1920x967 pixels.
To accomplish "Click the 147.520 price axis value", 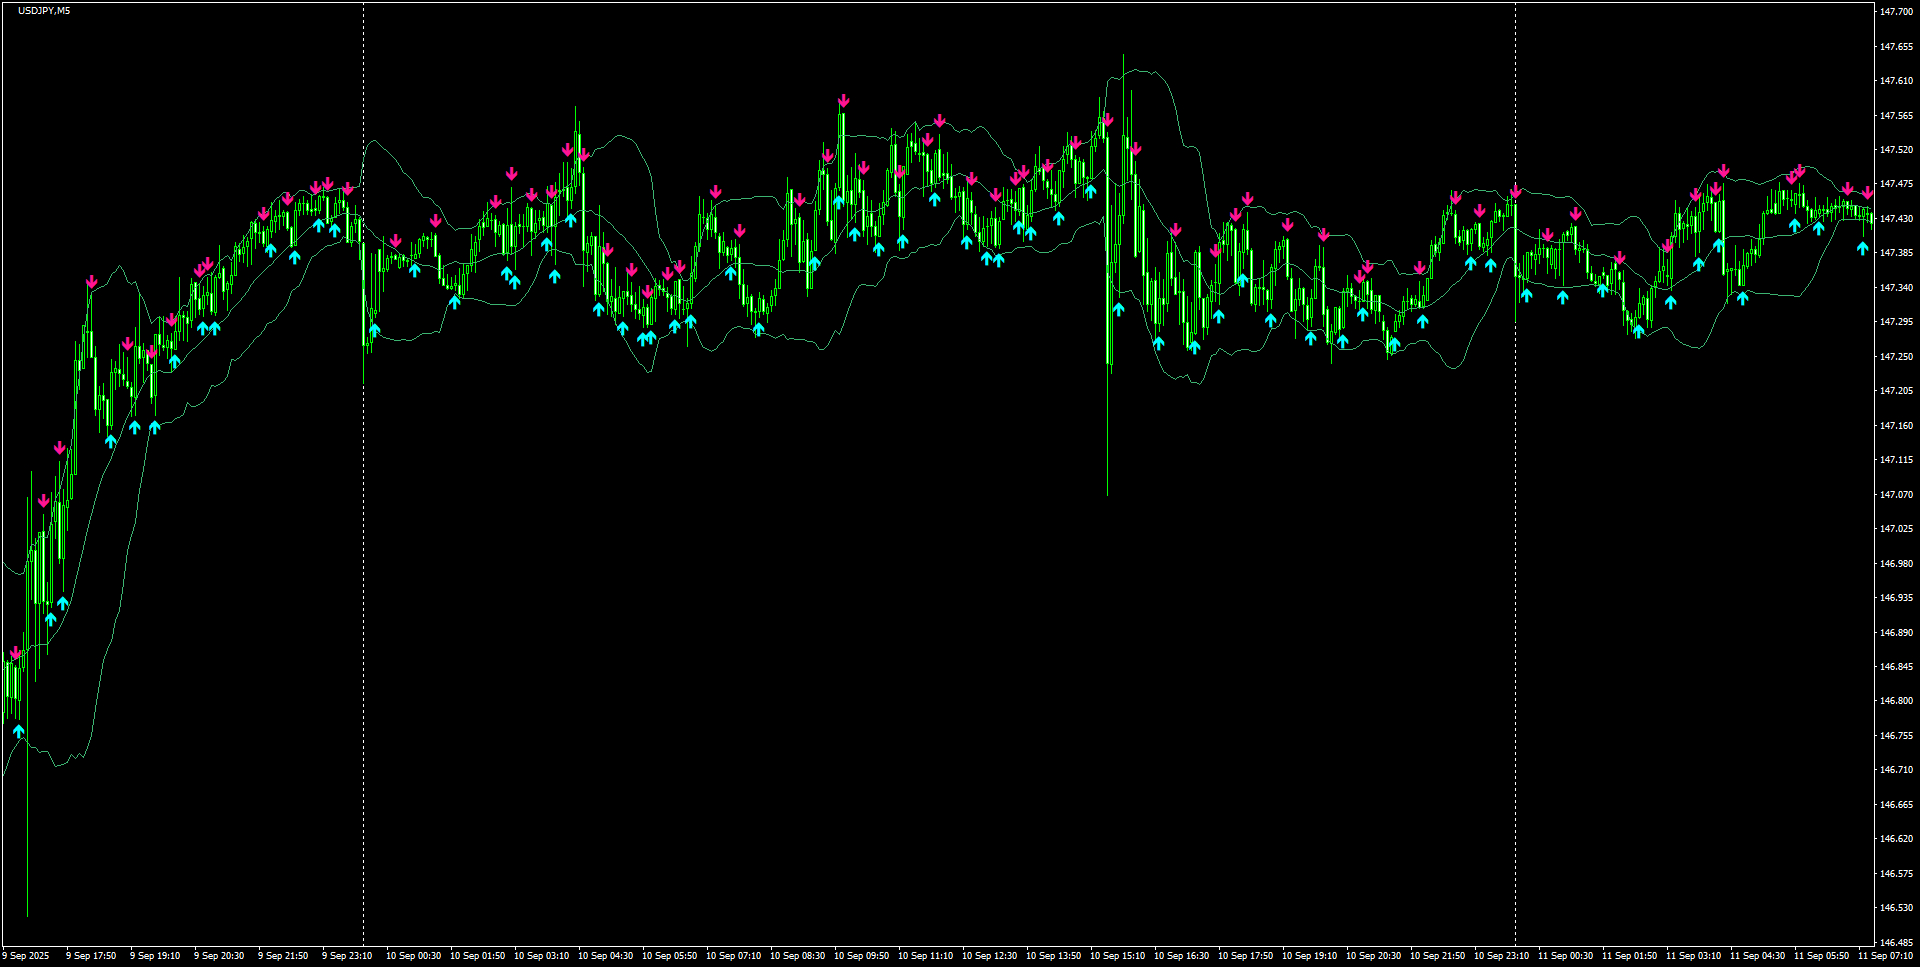I will click(x=1896, y=150).
